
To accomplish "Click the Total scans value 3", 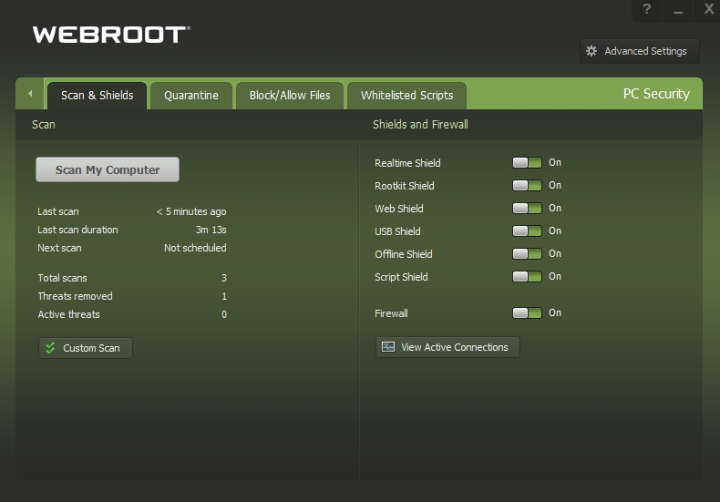I will (224, 278).
